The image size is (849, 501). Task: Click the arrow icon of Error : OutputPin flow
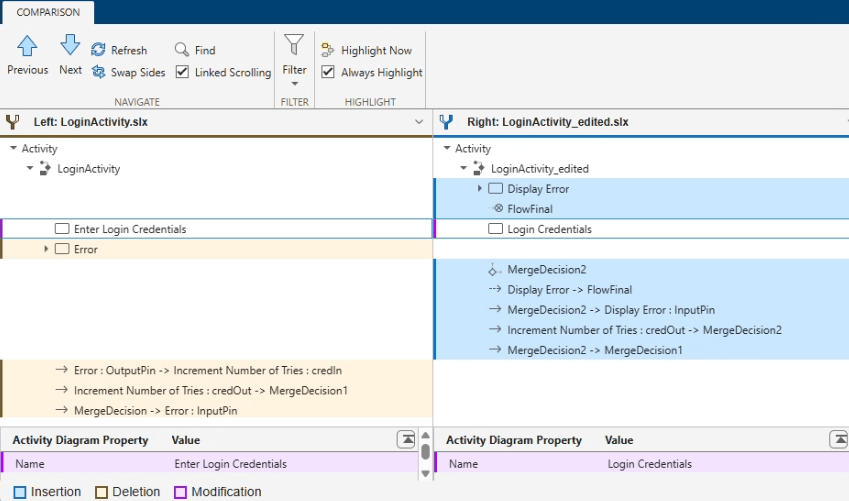click(62, 370)
